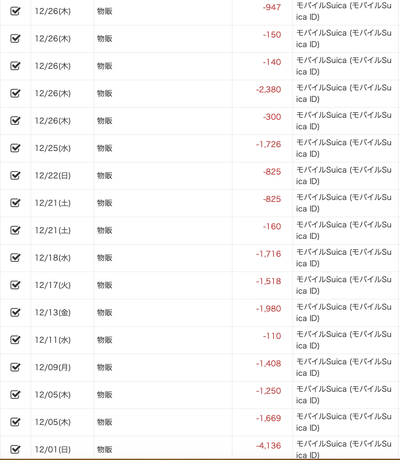
Task: Click the モバイルSuica account text on the -1,980 row
Action: click(344, 312)
